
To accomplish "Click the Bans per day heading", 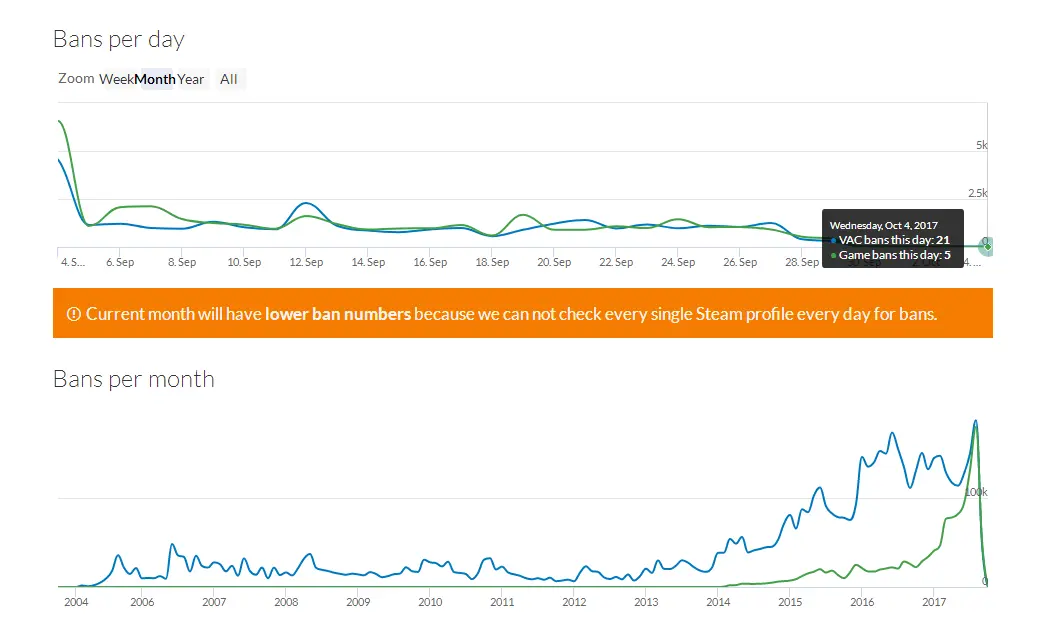I will click(x=118, y=39).
